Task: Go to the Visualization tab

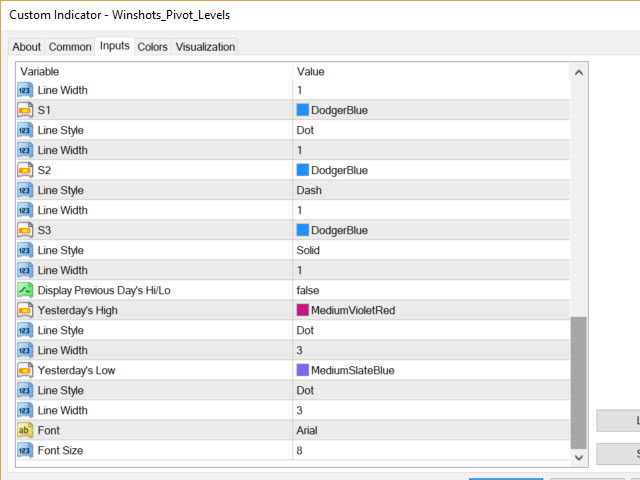Action: point(205,47)
